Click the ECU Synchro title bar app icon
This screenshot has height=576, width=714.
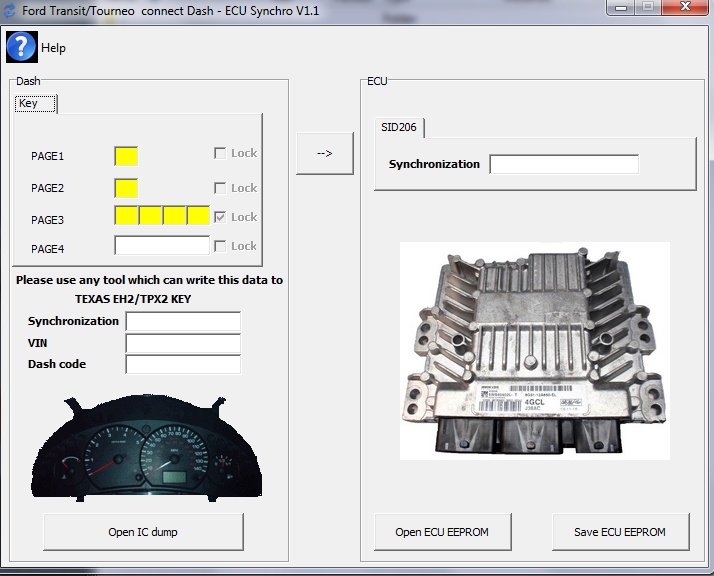[9, 10]
